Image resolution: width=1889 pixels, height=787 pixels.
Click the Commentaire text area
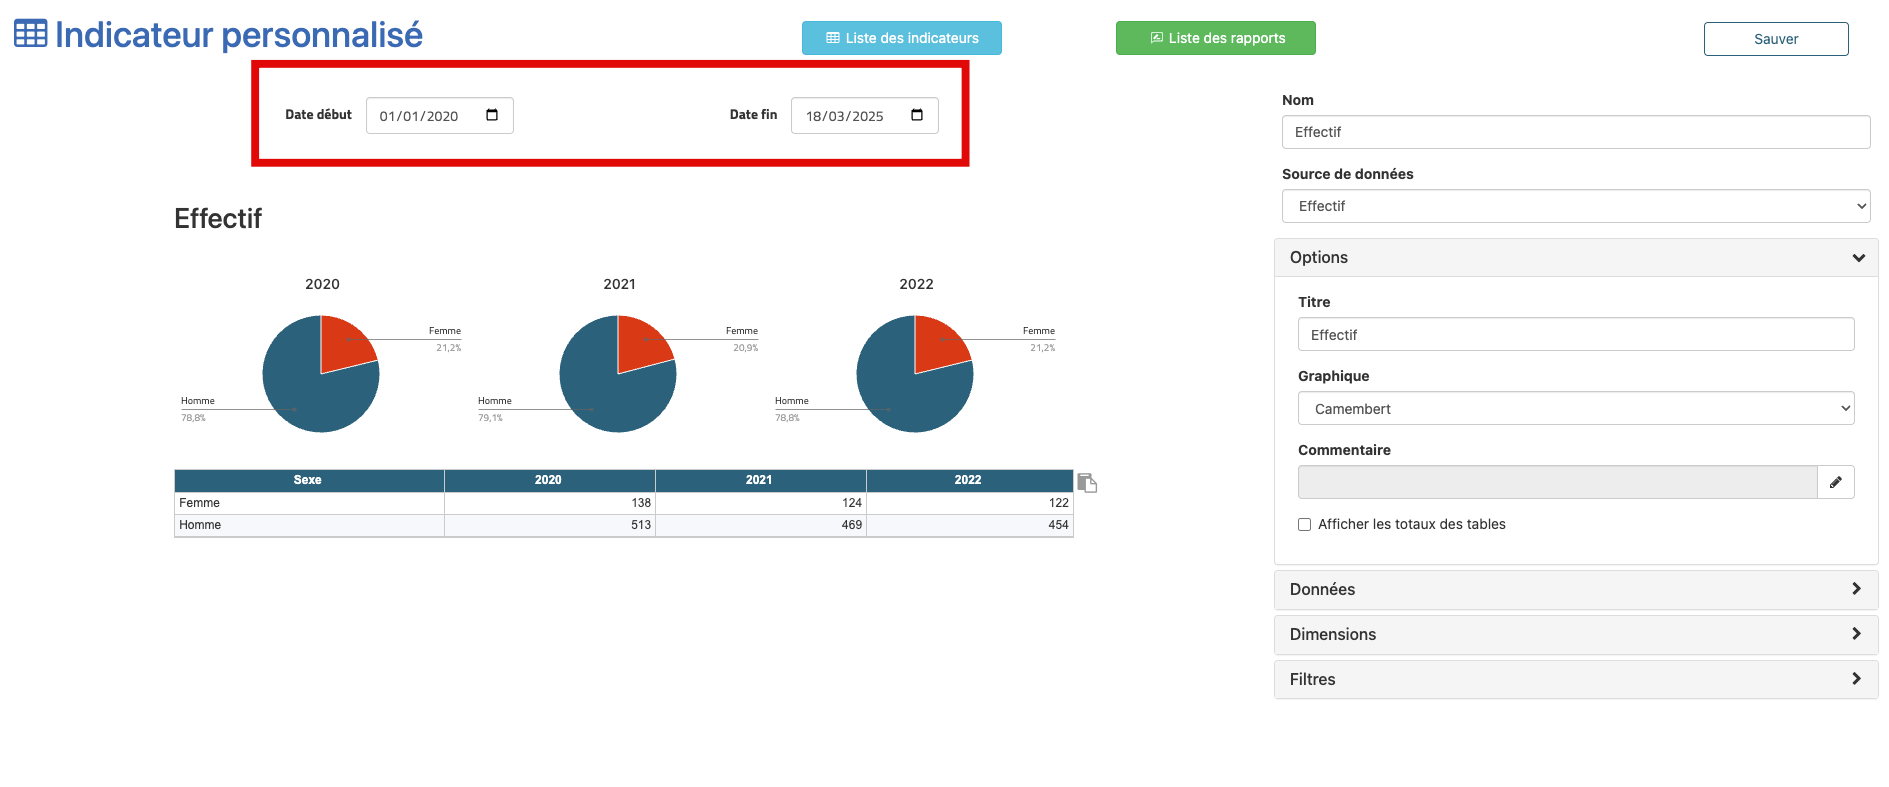click(x=1557, y=482)
